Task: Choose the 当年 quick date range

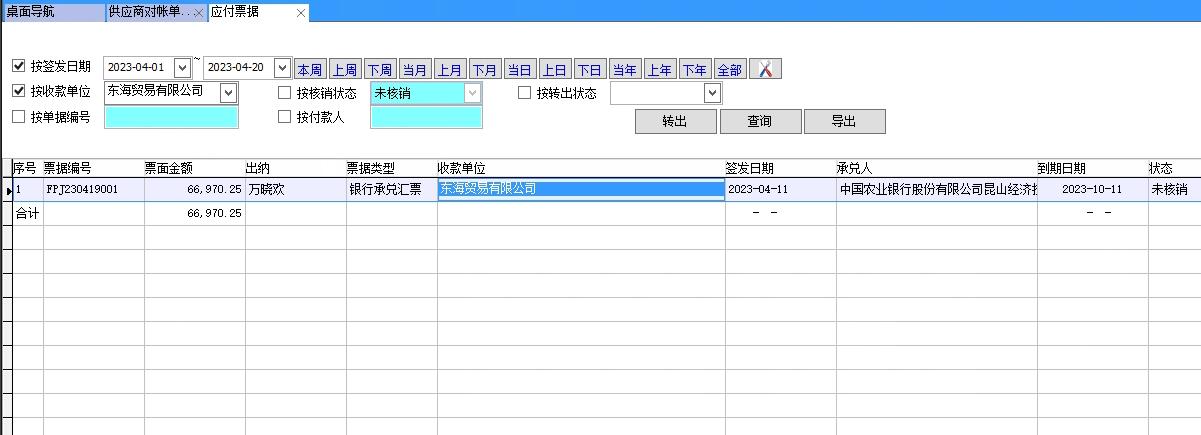Action: [624, 69]
